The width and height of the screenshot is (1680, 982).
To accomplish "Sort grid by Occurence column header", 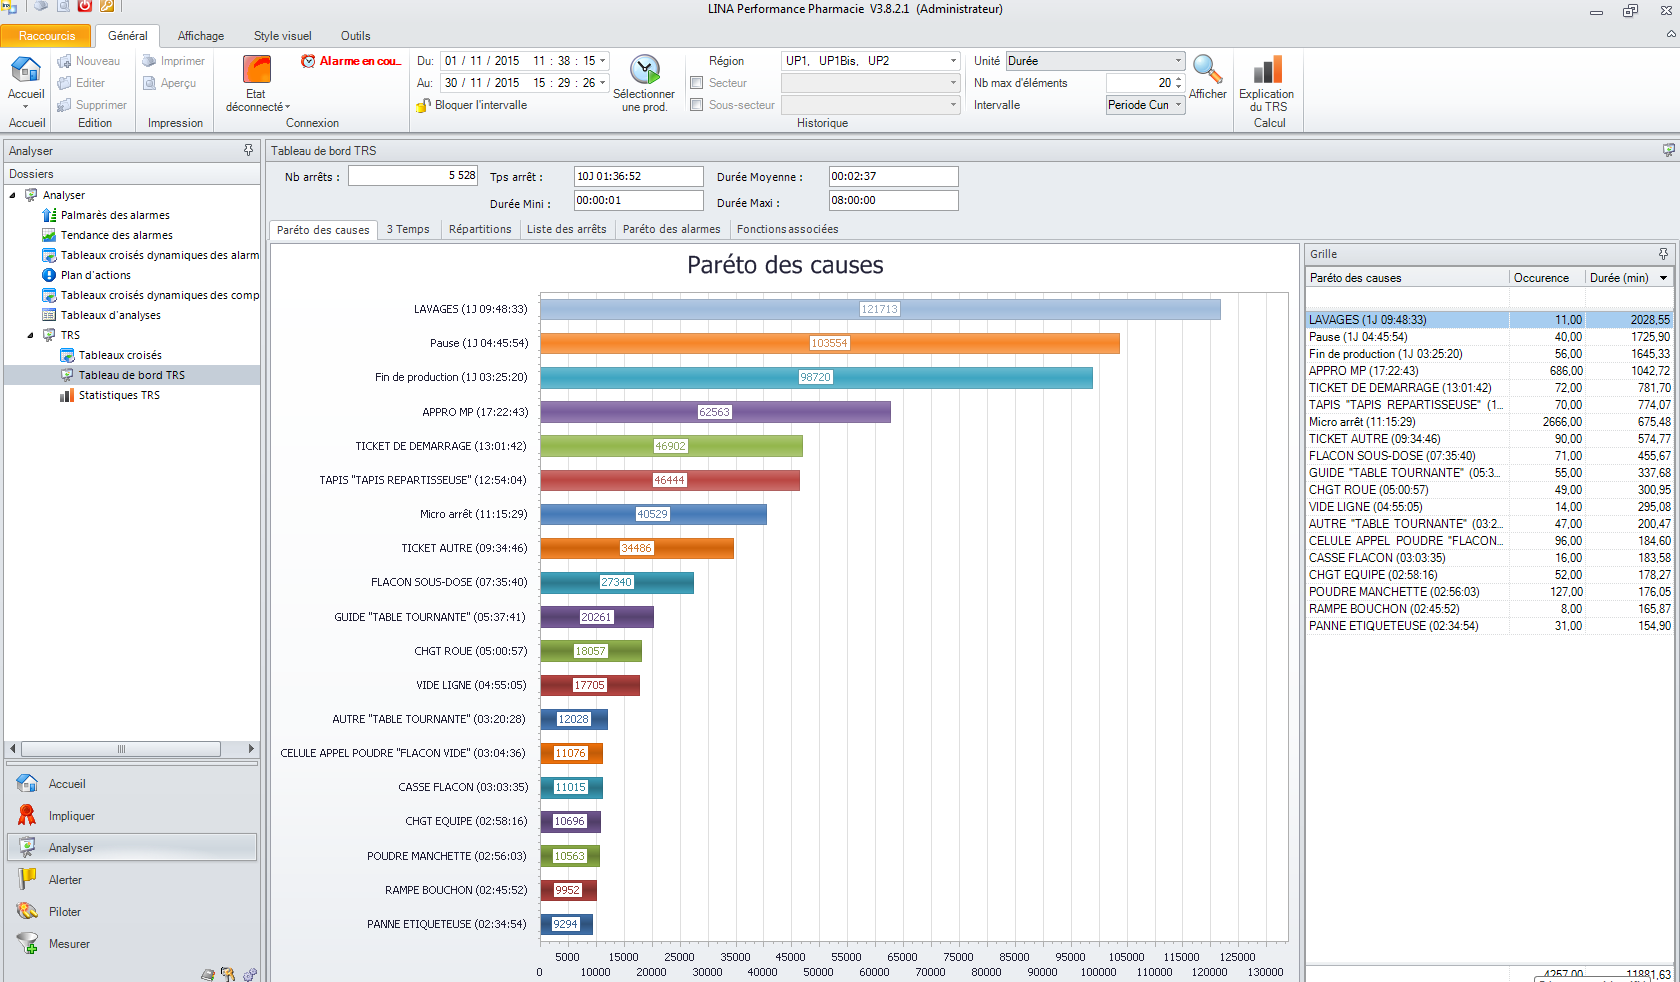I will point(1547,278).
